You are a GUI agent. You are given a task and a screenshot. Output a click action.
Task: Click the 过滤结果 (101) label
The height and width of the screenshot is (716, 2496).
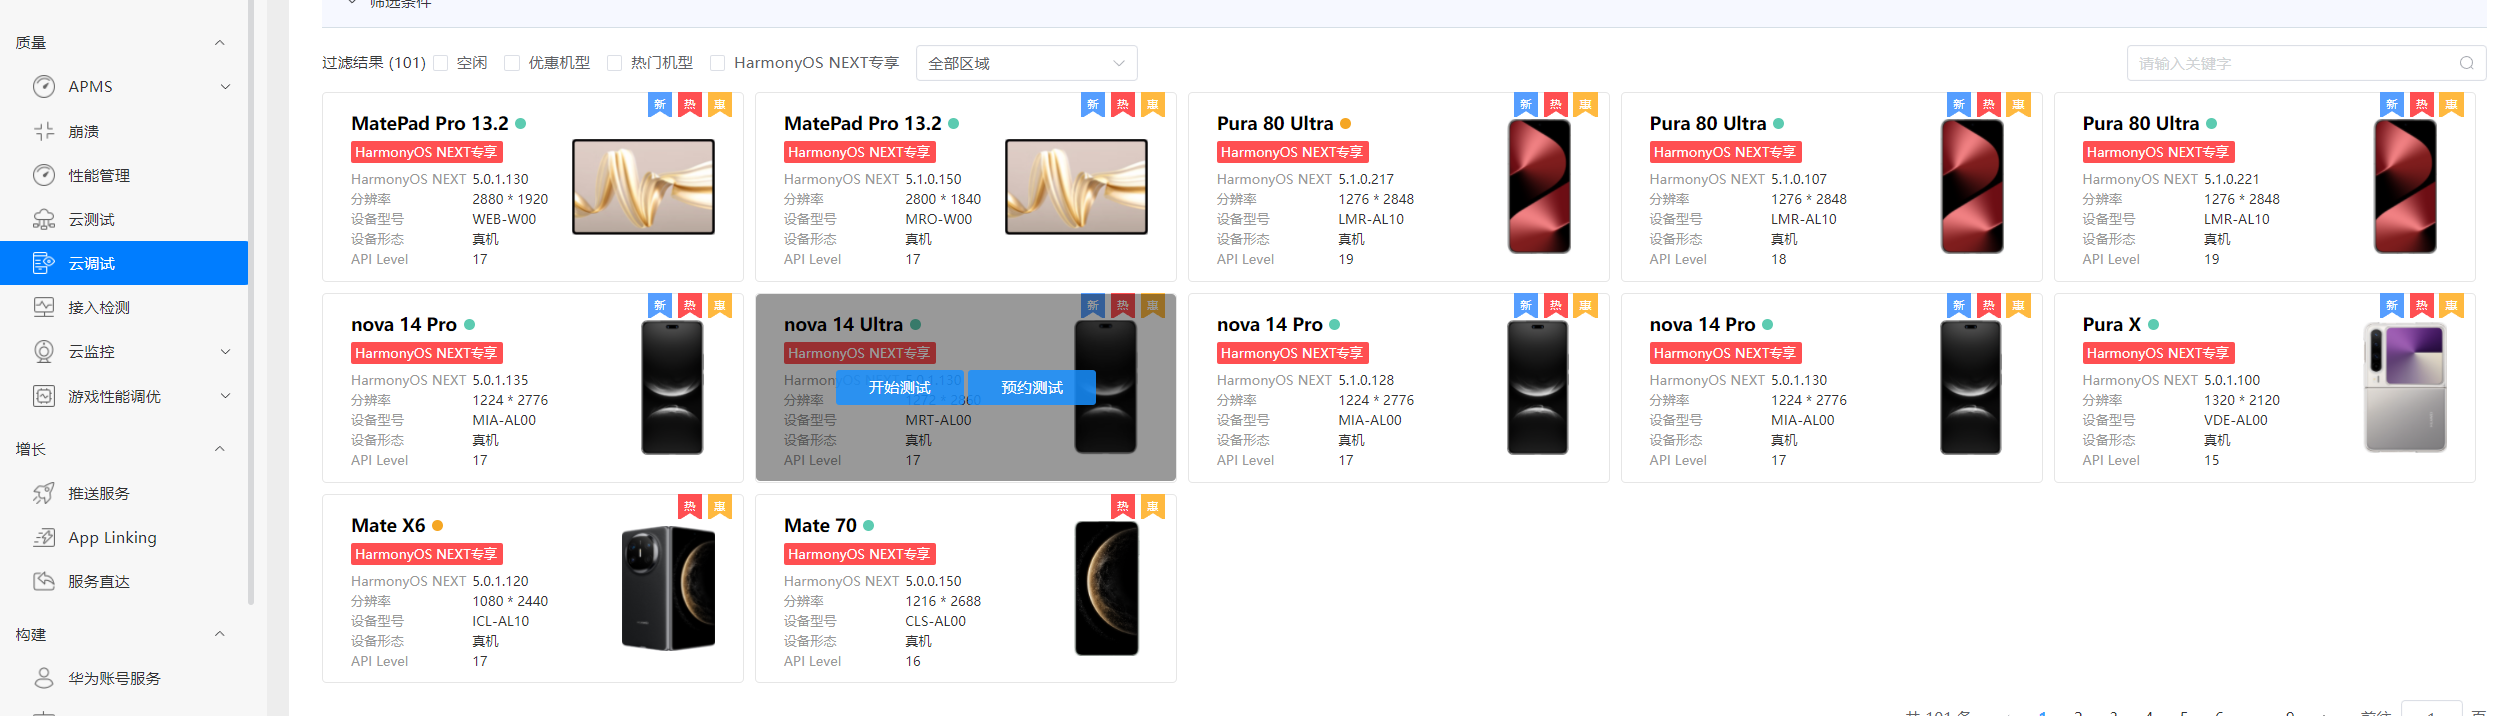coord(374,63)
